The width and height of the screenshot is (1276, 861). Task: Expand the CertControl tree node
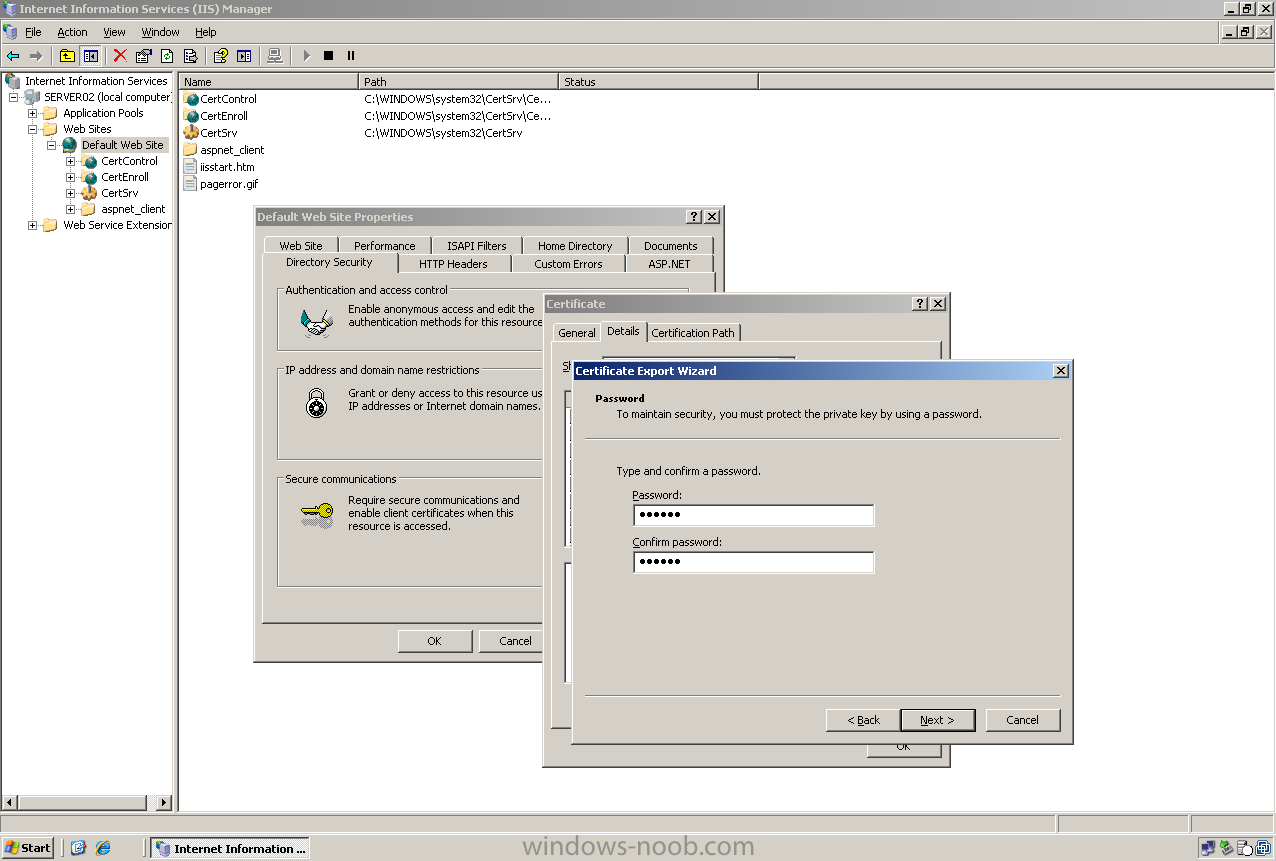71,161
